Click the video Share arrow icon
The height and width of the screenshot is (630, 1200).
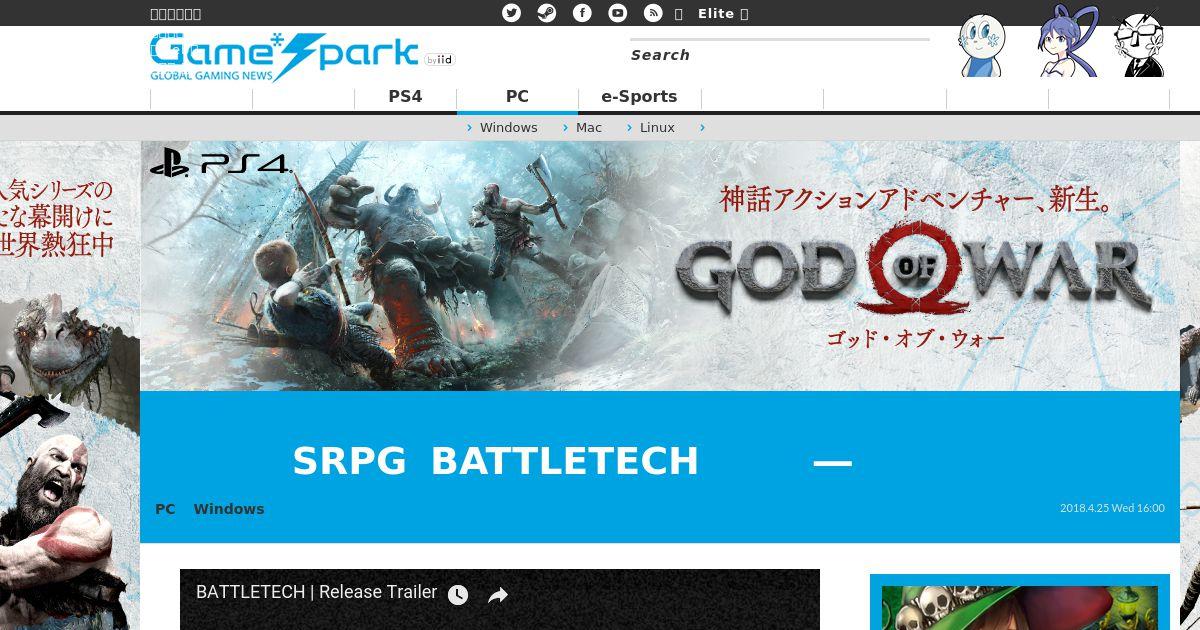[x=498, y=595]
